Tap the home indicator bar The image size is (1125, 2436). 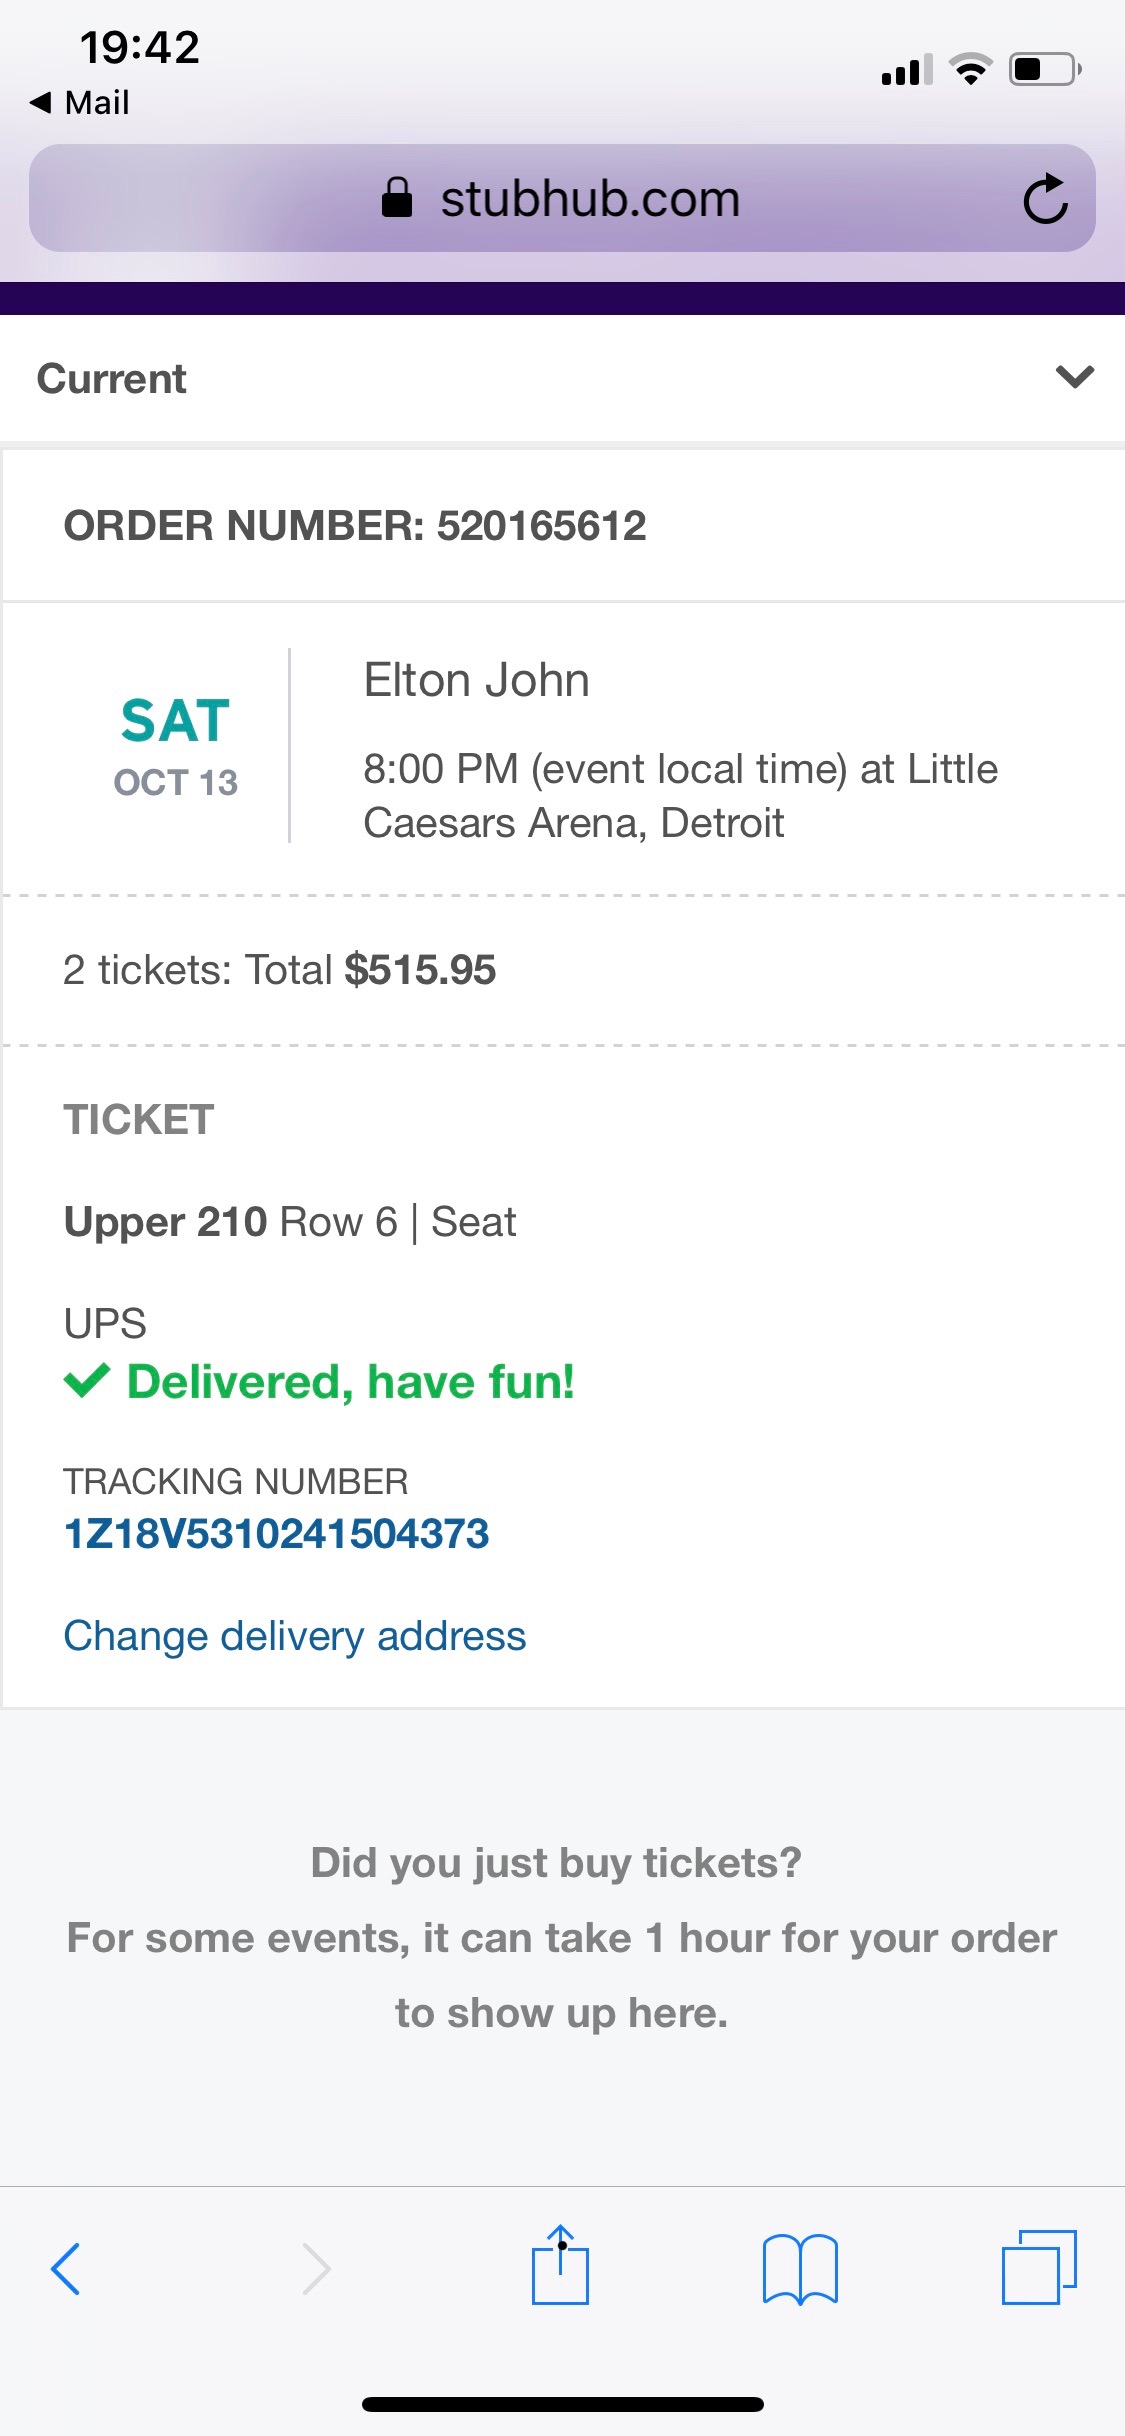[562, 2404]
